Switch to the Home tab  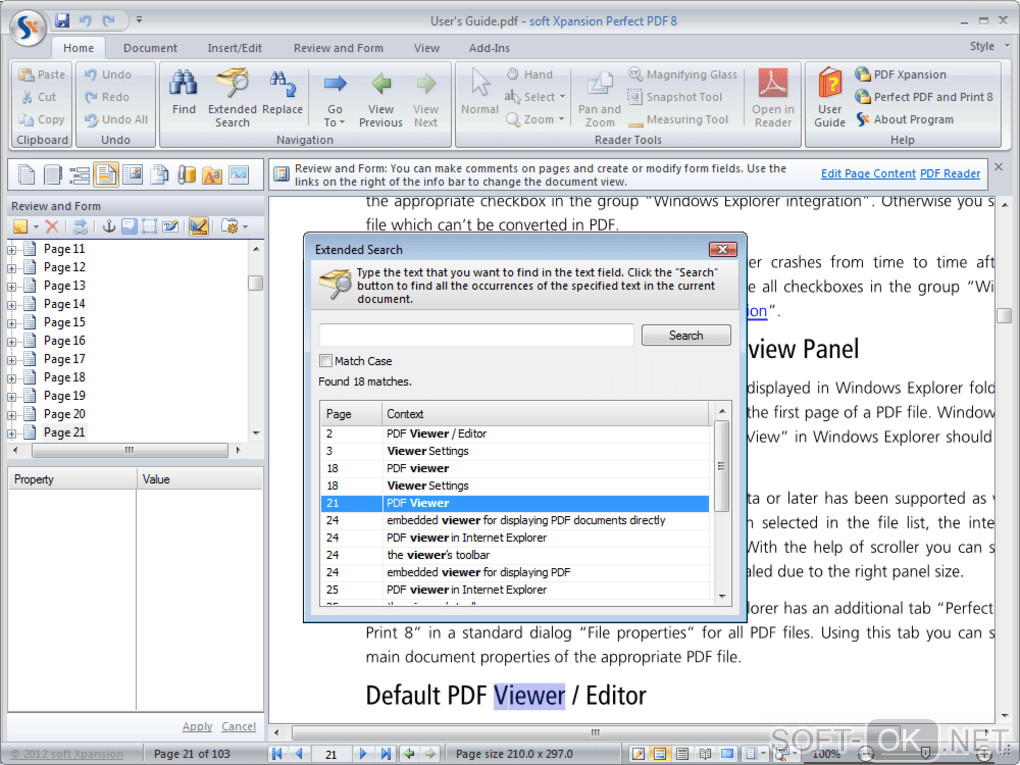click(78, 48)
